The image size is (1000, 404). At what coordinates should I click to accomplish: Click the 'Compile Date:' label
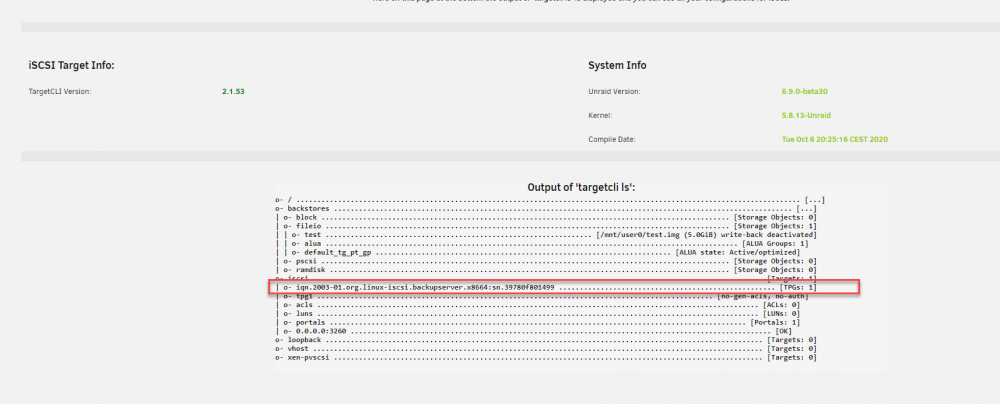(x=612, y=139)
